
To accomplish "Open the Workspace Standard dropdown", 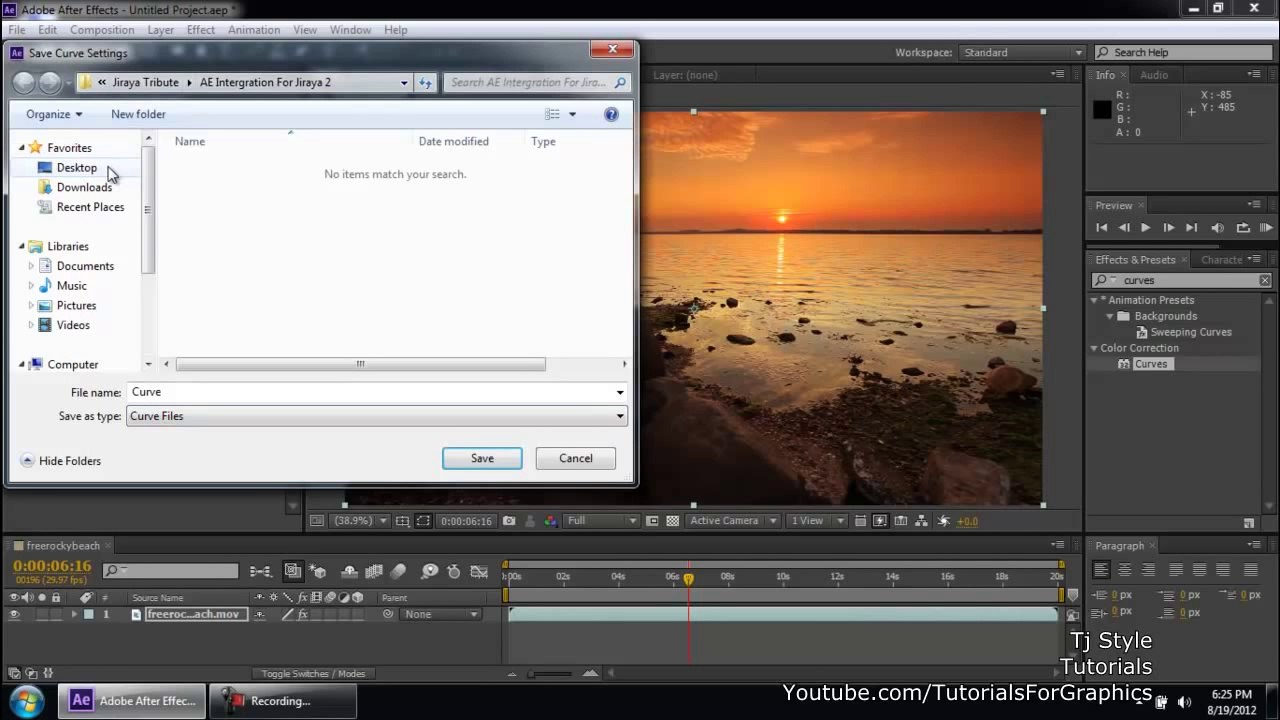I will click(x=1022, y=53).
